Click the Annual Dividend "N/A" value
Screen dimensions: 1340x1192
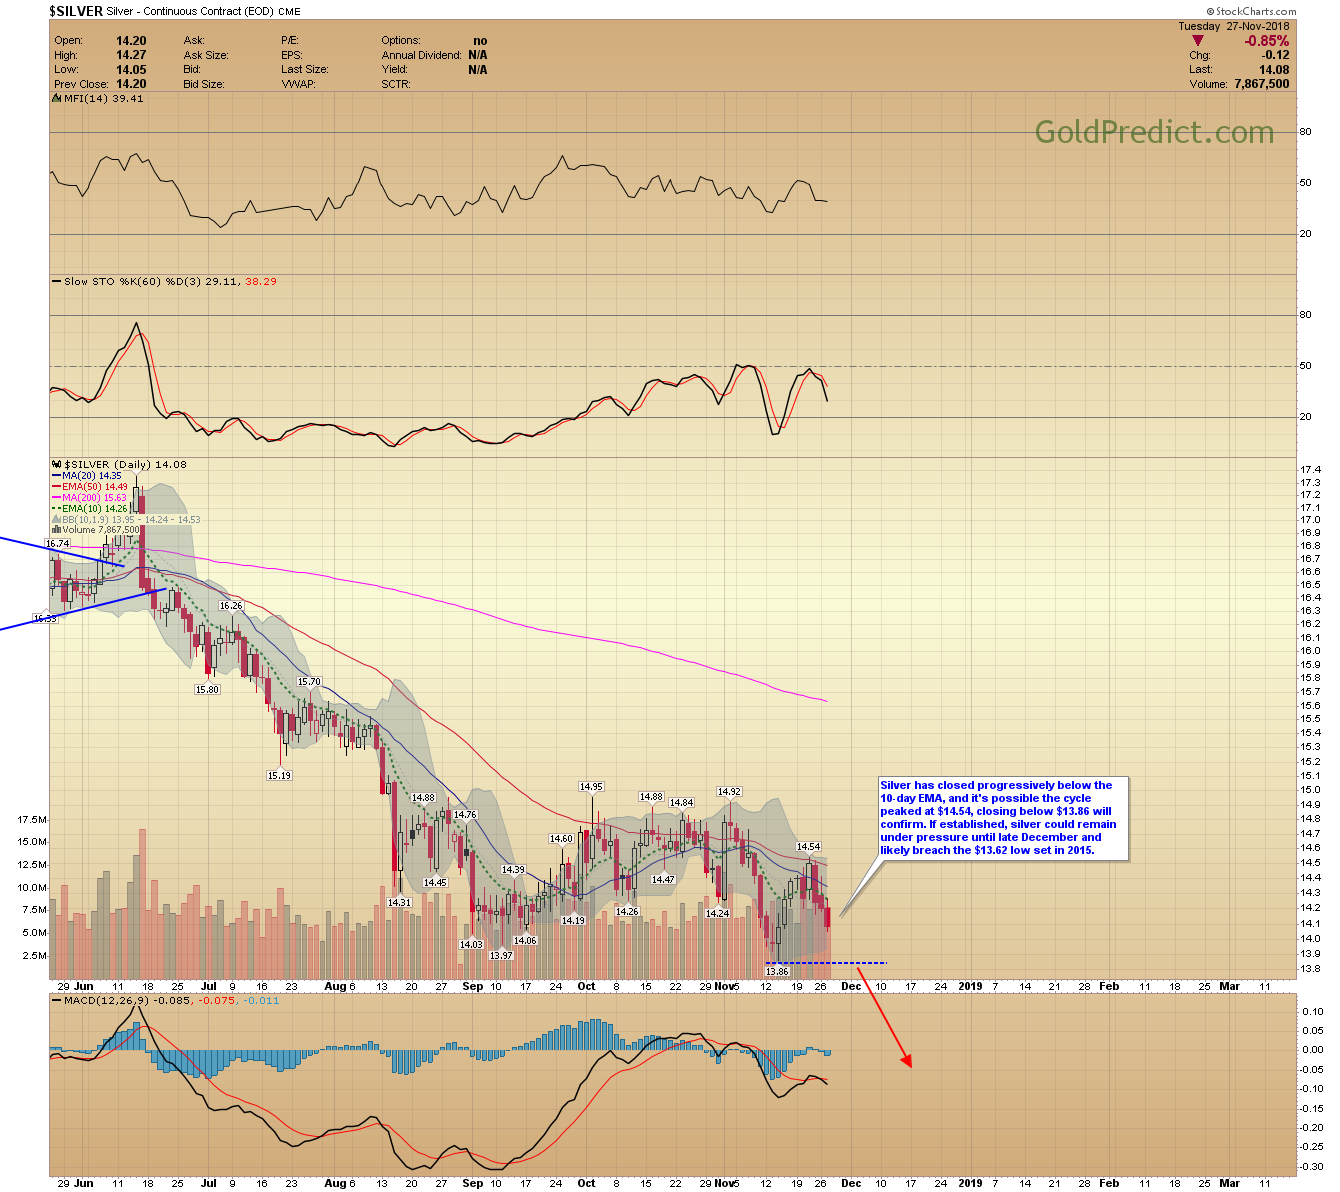478,55
